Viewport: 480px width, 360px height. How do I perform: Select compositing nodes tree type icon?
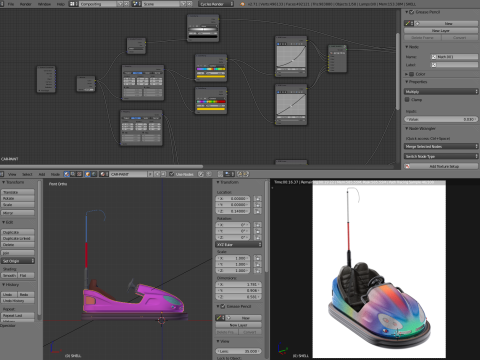click(x=73, y=174)
